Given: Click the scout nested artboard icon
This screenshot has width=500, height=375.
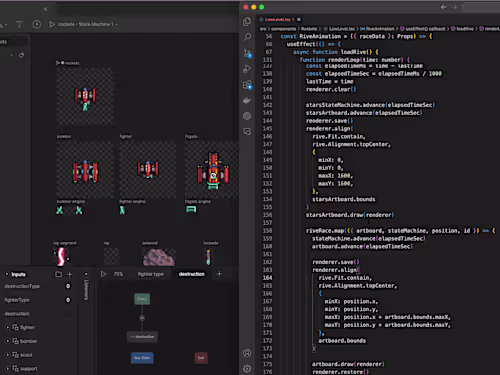Looking at the screenshot, I should 15,355.
